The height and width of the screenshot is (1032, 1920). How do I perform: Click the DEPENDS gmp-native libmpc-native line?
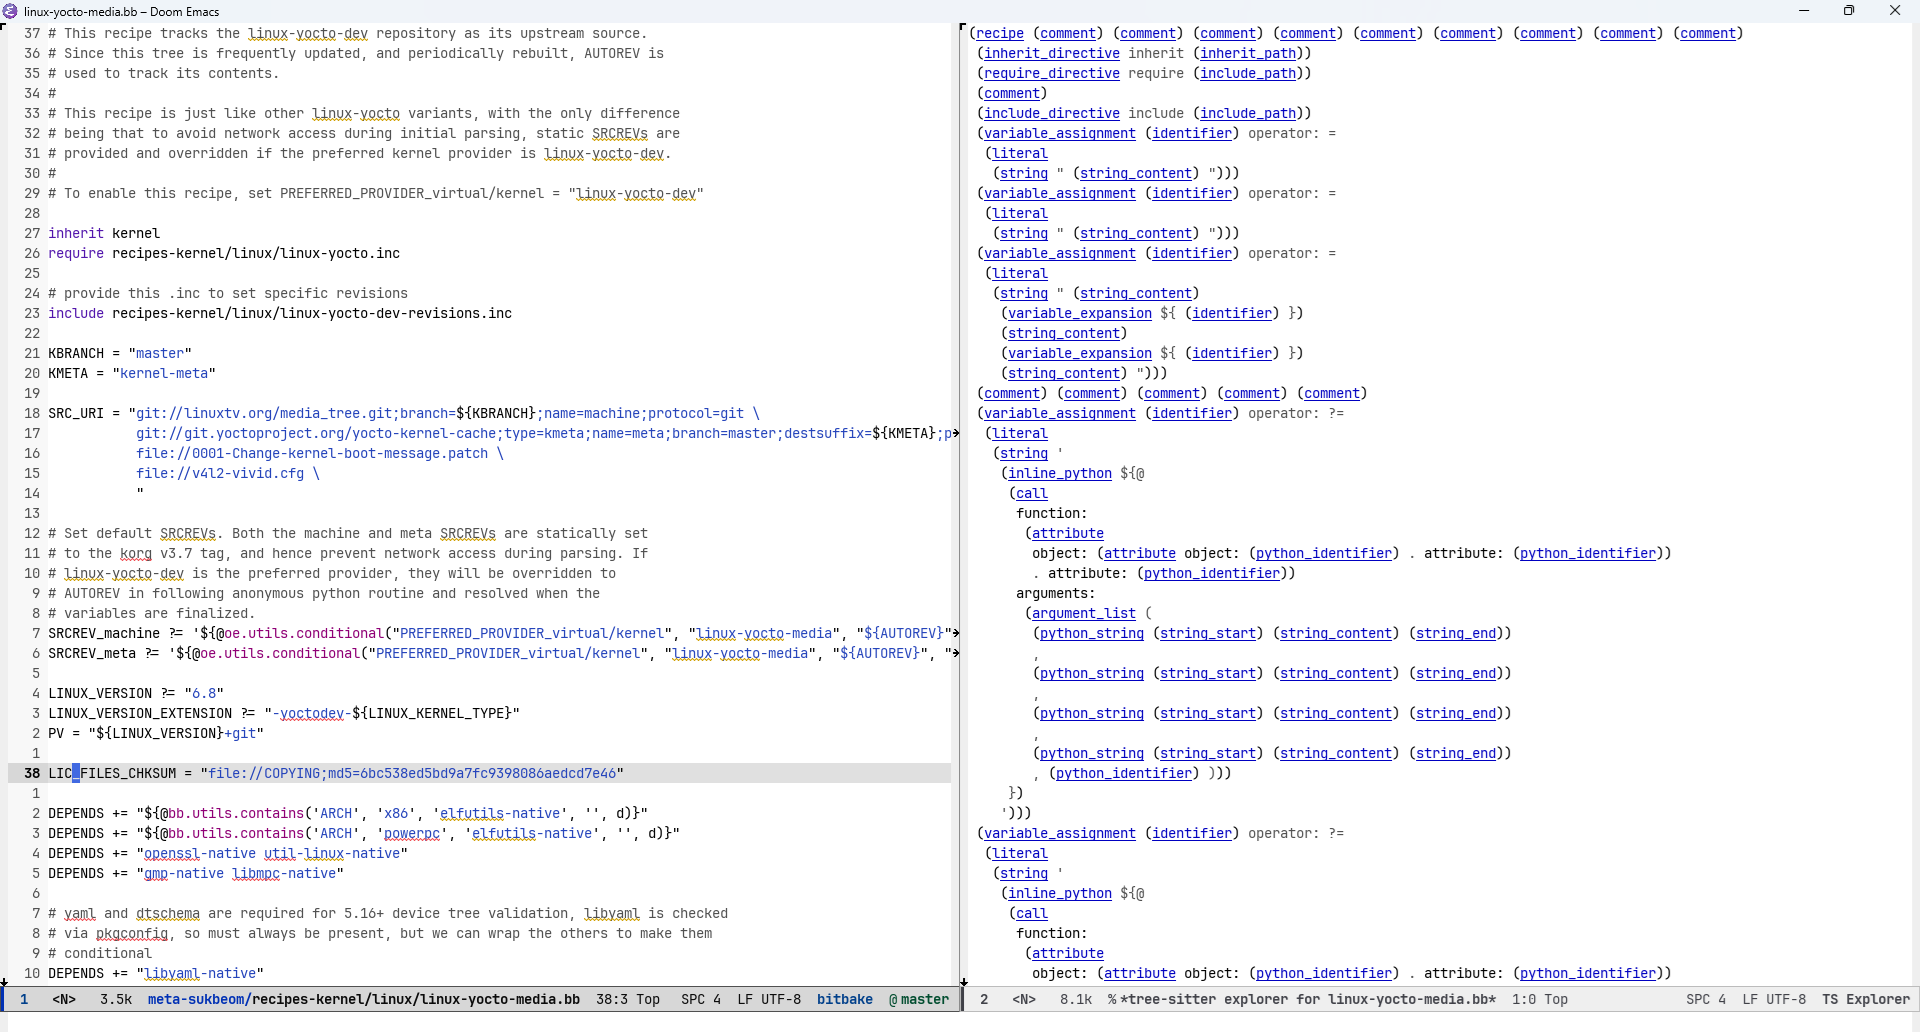click(x=196, y=873)
